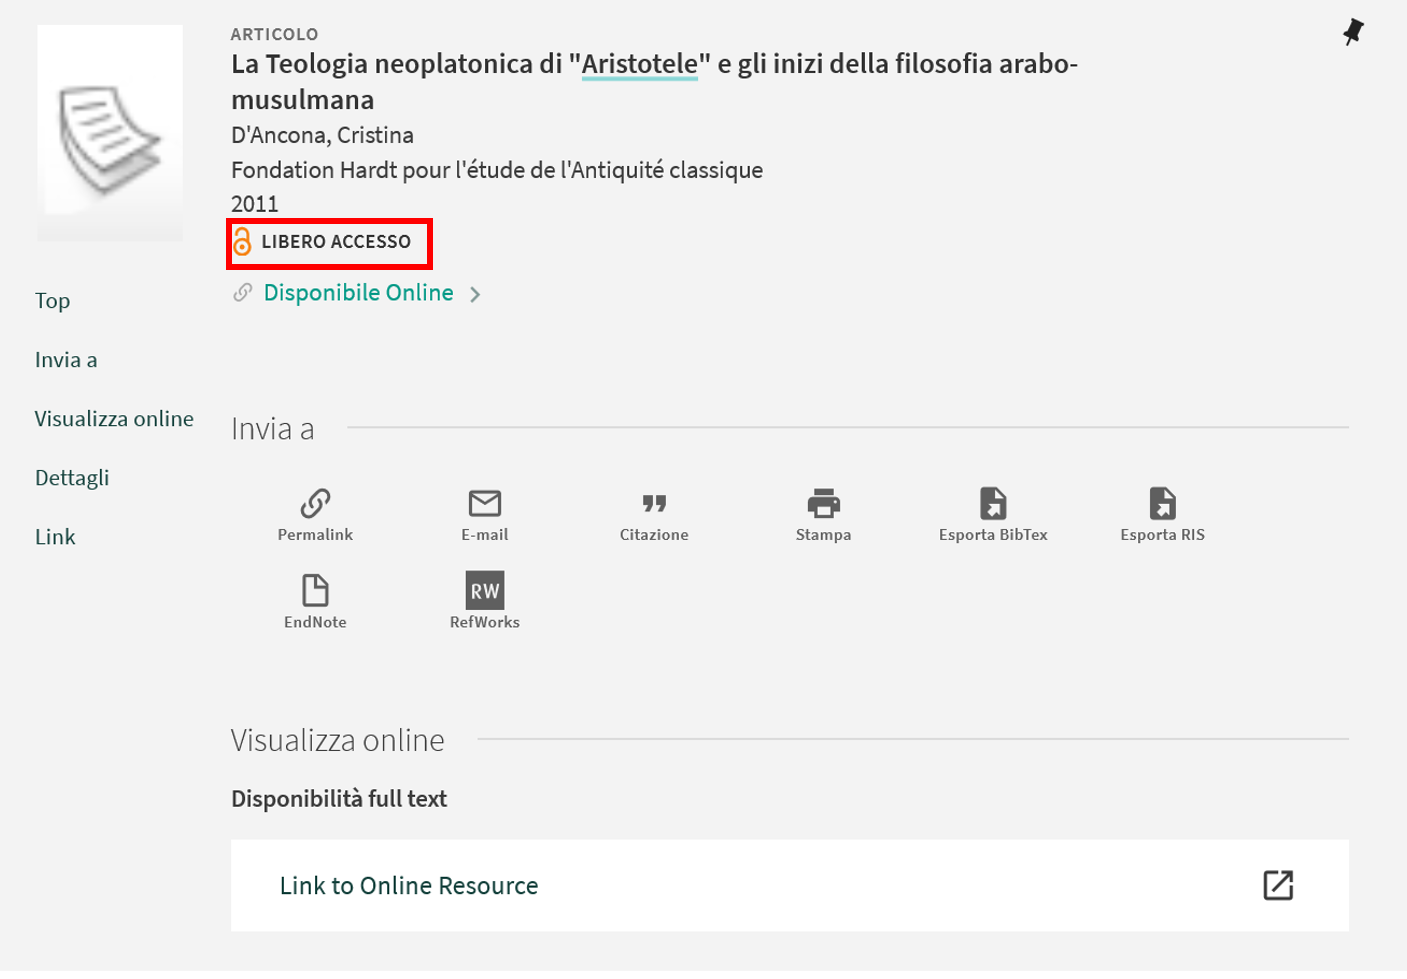Image resolution: width=1407 pixels, height=979 pixels.
Task: Navigate to Dettagli sidebar item
Action: click(72, 478)
